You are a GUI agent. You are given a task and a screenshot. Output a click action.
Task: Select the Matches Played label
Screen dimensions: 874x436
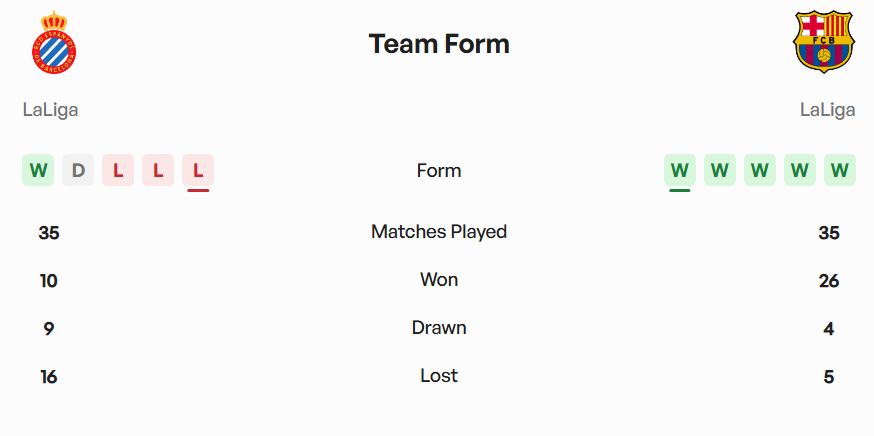point(439,232)
